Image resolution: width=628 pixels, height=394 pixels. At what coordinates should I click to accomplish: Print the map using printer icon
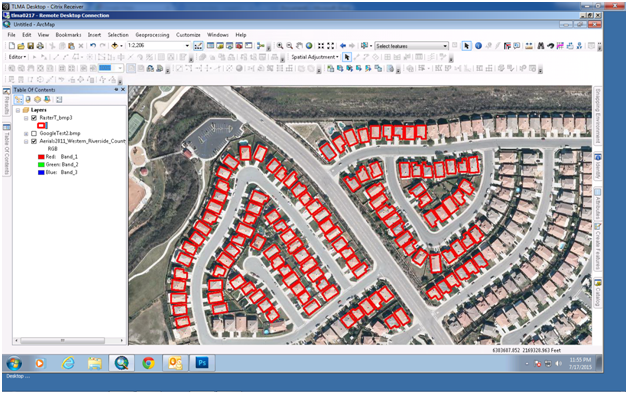pyautogui.click(x=40, y=46)
